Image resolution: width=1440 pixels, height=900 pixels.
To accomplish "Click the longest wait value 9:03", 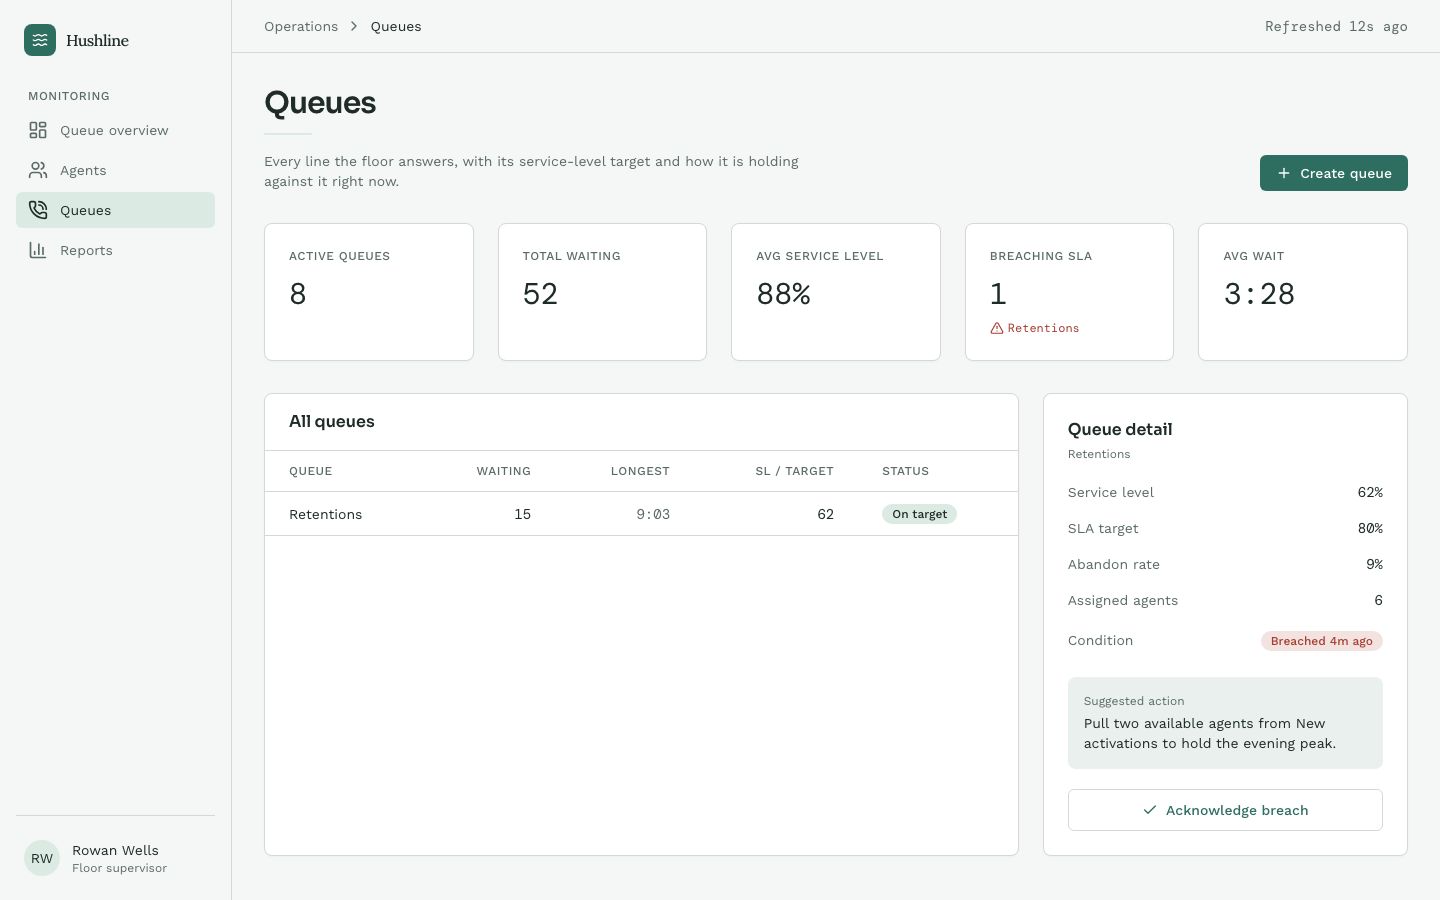I will (653, 514).
